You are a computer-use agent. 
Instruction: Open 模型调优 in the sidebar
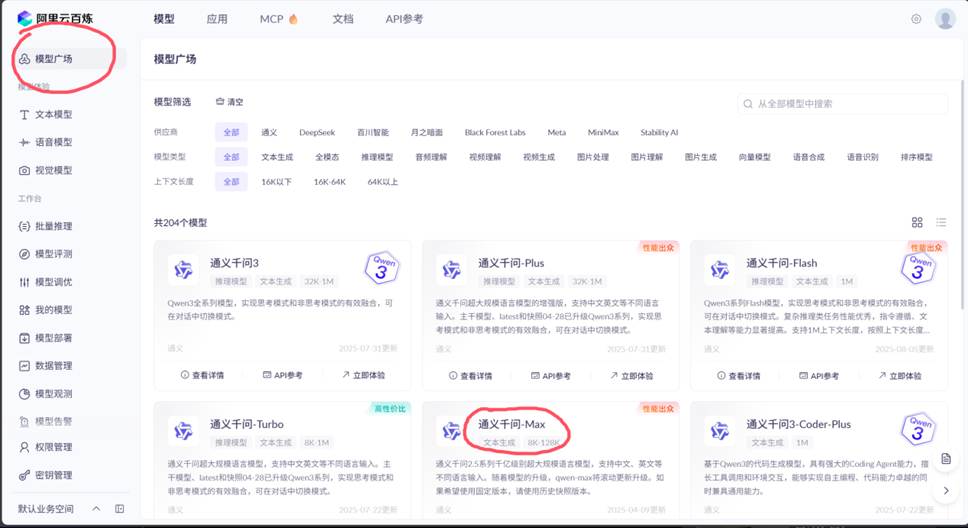coord(53,282)
